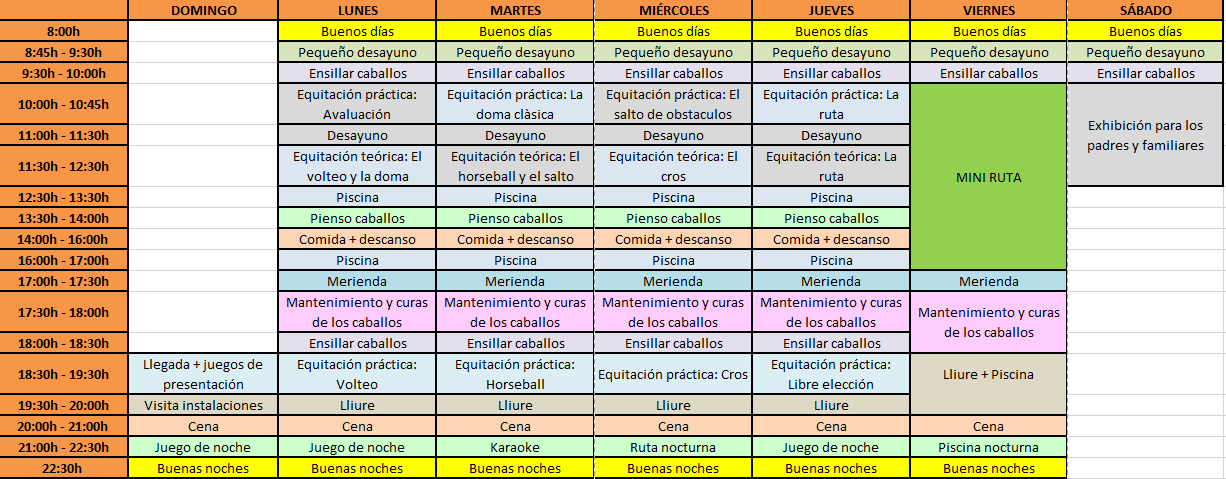Screen dimensions: 1226x479
Task: Click the Visita instalaciones cell
Action: tap(203, 405)
